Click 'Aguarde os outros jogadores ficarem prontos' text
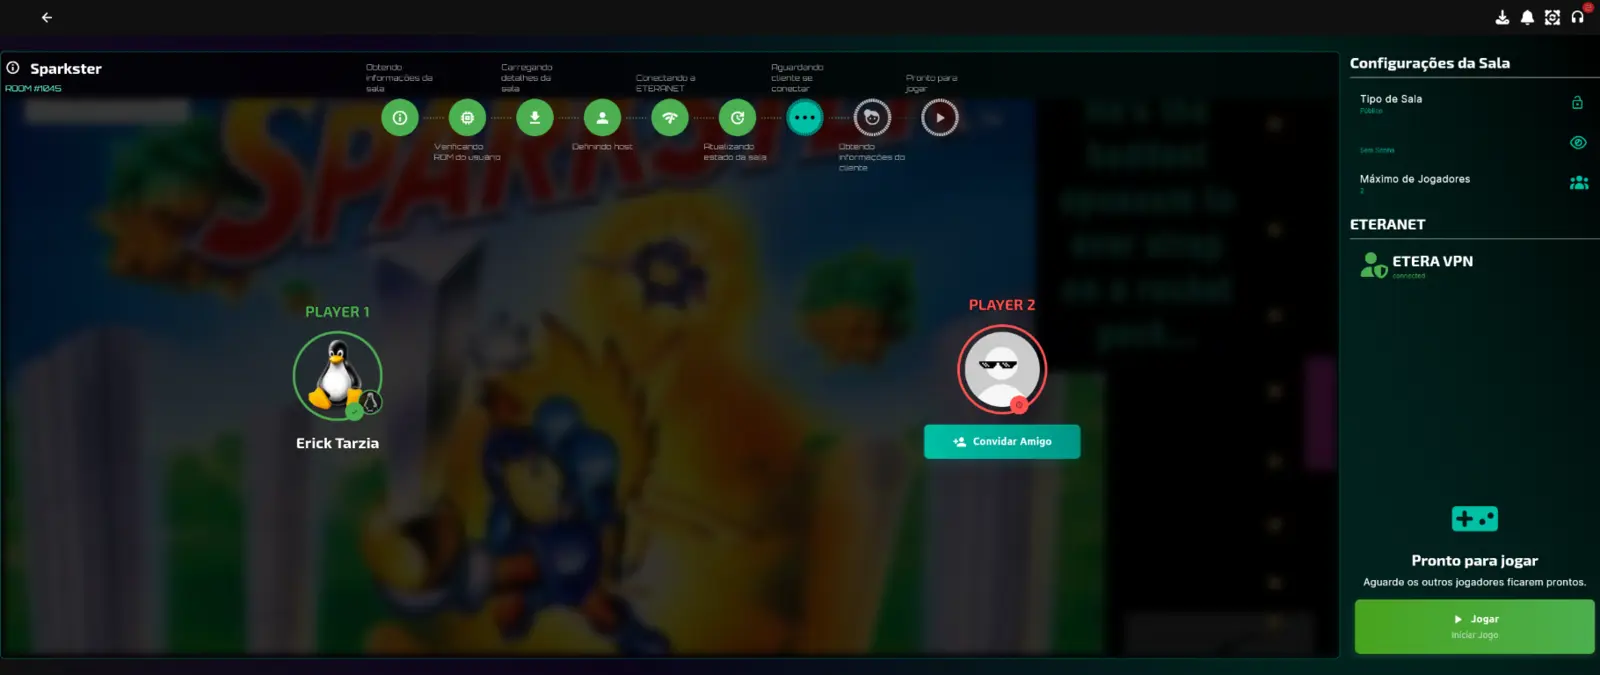This screenshot has height=675, width=1600. [x=1475, y=582]
